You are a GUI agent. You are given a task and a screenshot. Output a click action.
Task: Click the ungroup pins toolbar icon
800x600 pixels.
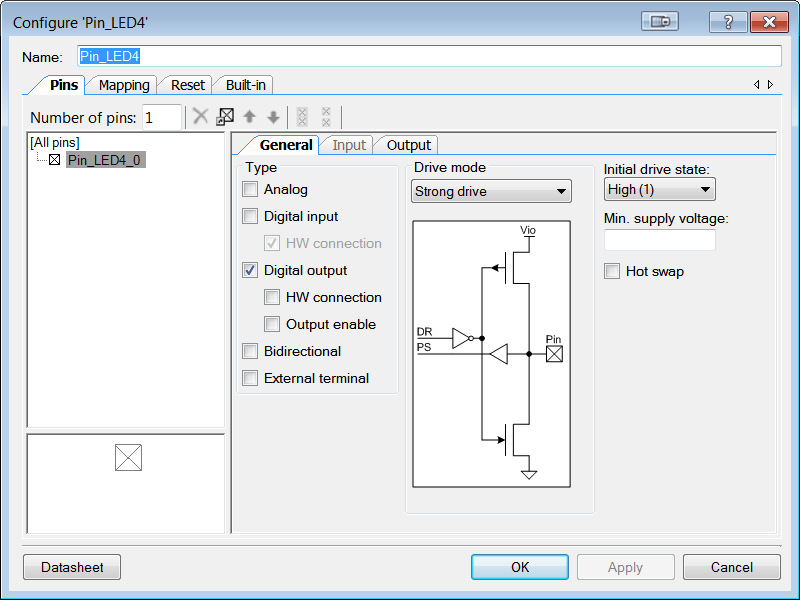[325, 117]
